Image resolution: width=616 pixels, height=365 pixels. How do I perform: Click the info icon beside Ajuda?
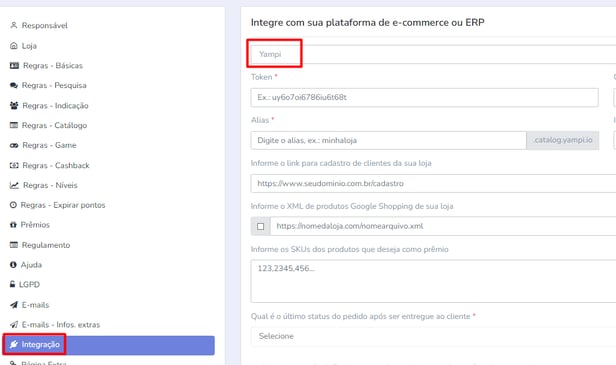13,265
